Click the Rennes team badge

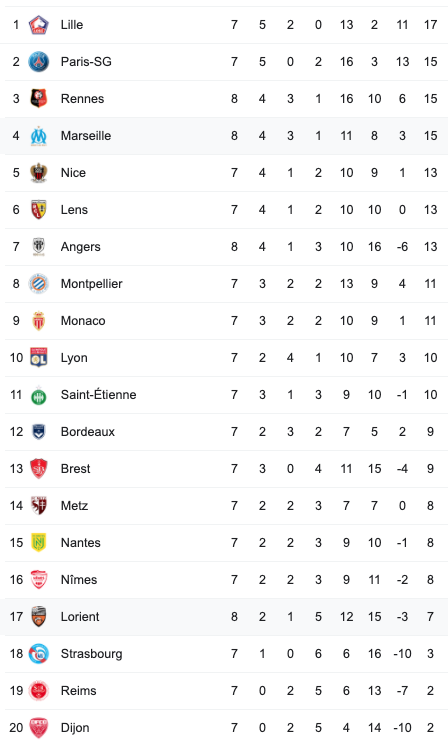click(39, 99)
